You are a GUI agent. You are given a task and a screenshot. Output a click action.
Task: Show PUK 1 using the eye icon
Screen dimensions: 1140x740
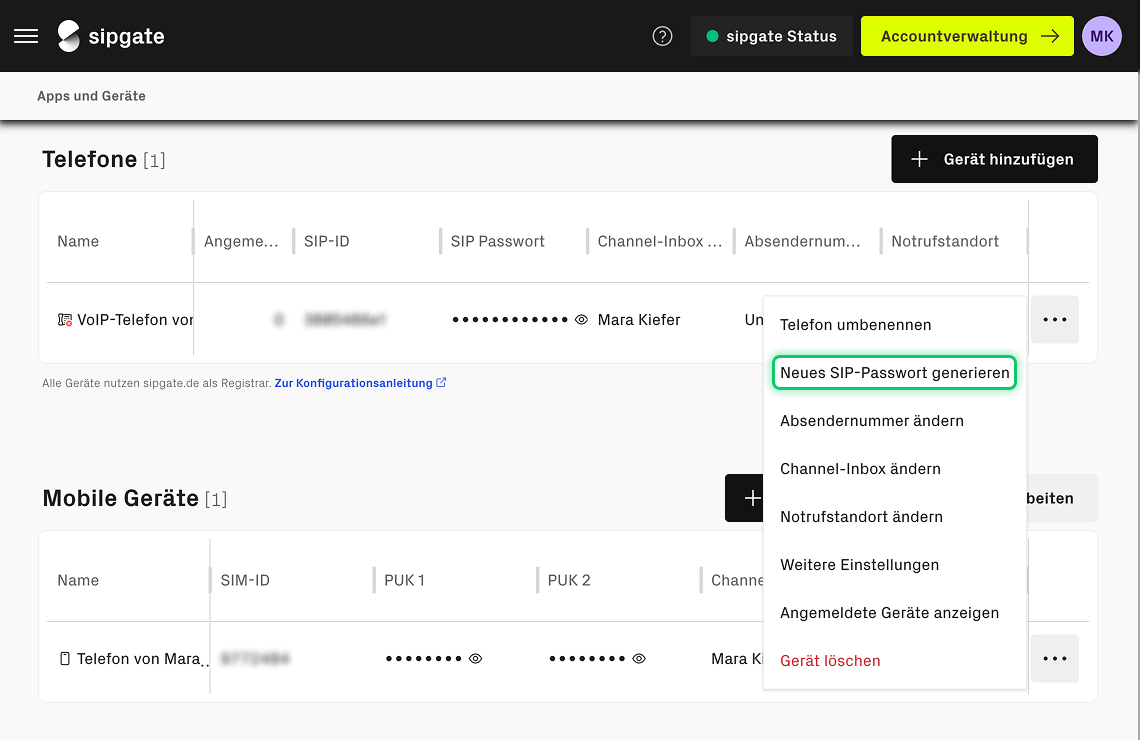476,659
